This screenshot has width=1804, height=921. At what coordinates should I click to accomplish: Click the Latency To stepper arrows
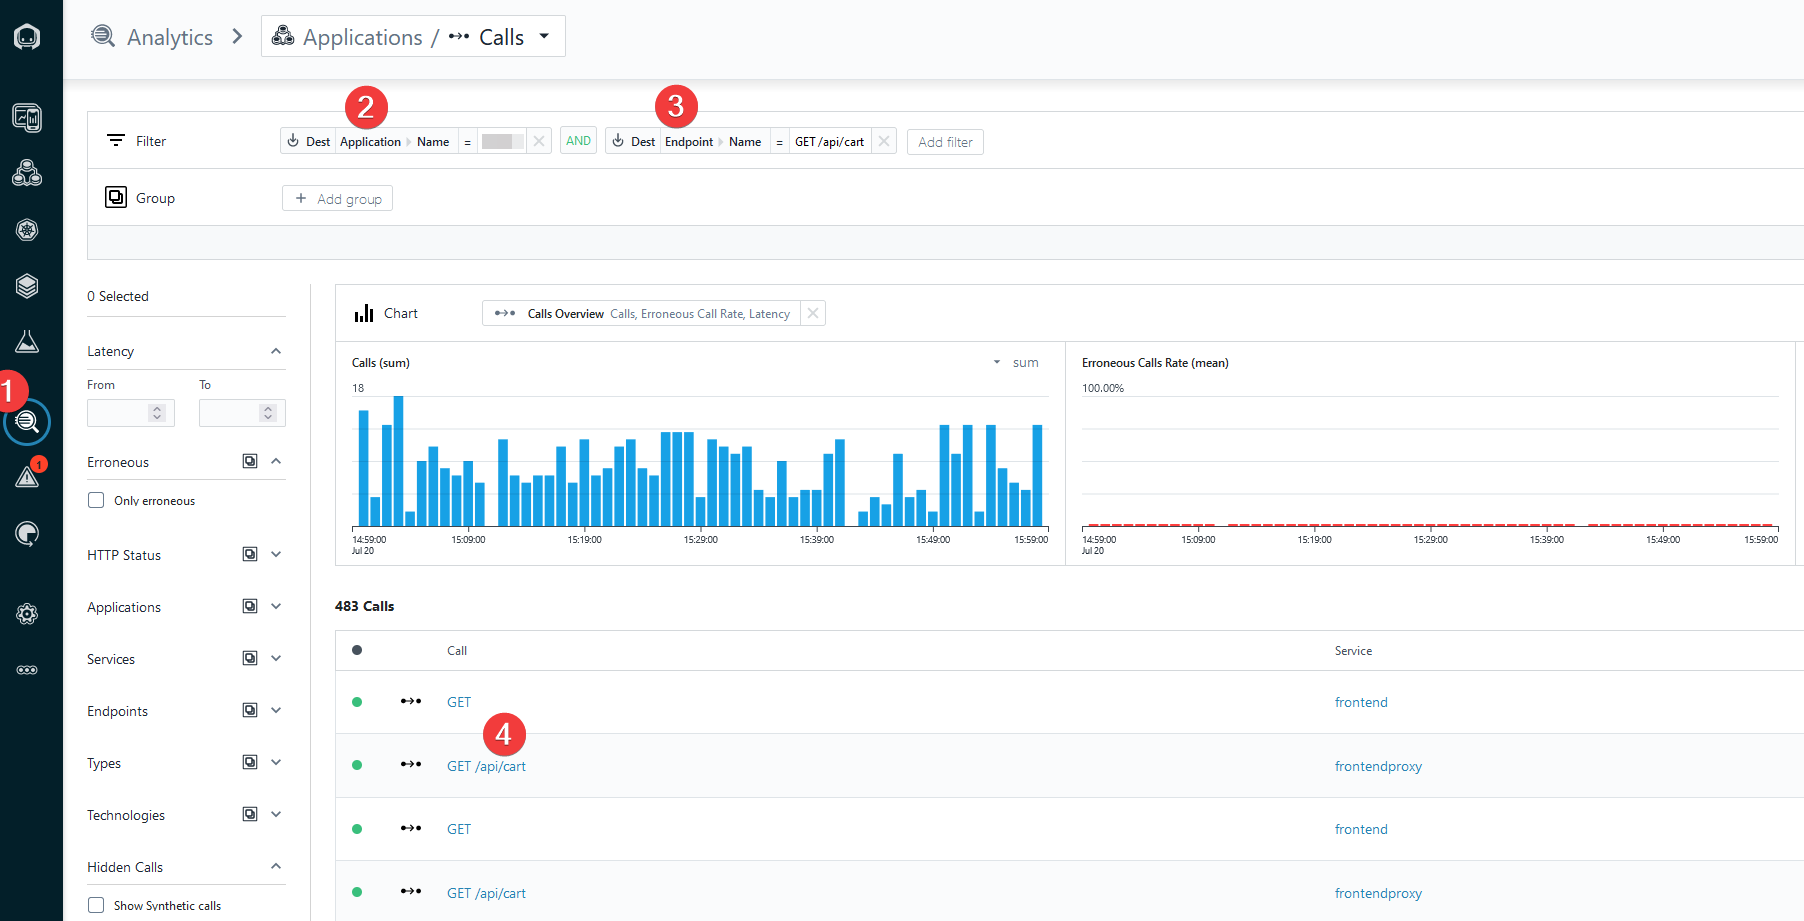[268, 413]
